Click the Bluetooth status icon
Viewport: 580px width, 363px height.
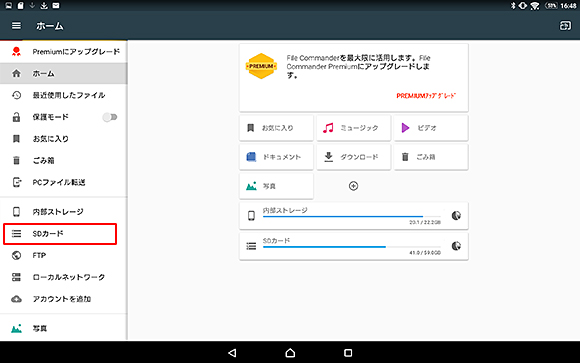coord(513,6)
